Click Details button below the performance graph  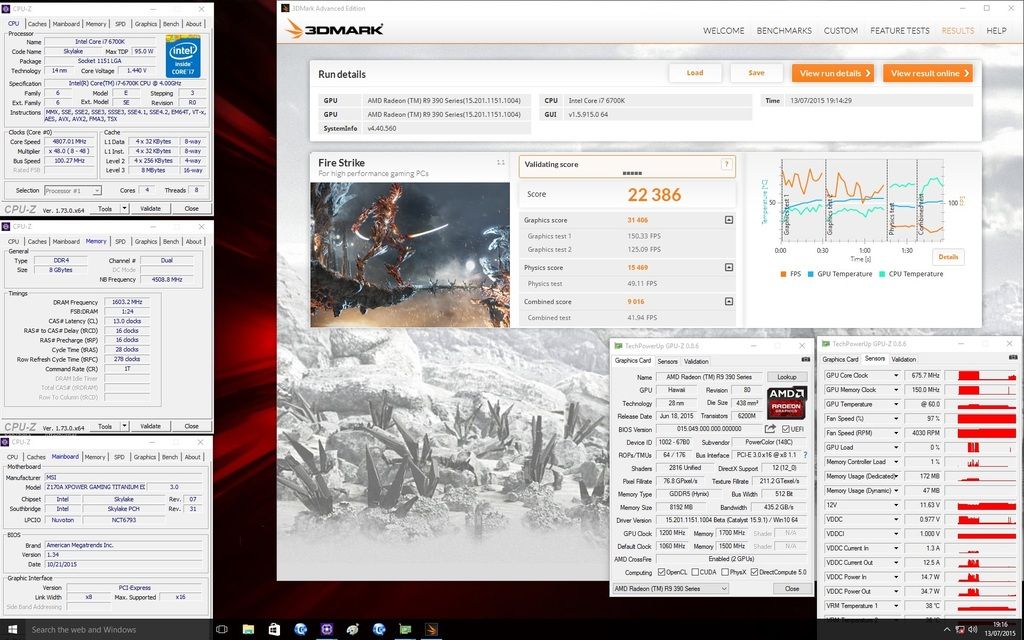click(948, 257)
